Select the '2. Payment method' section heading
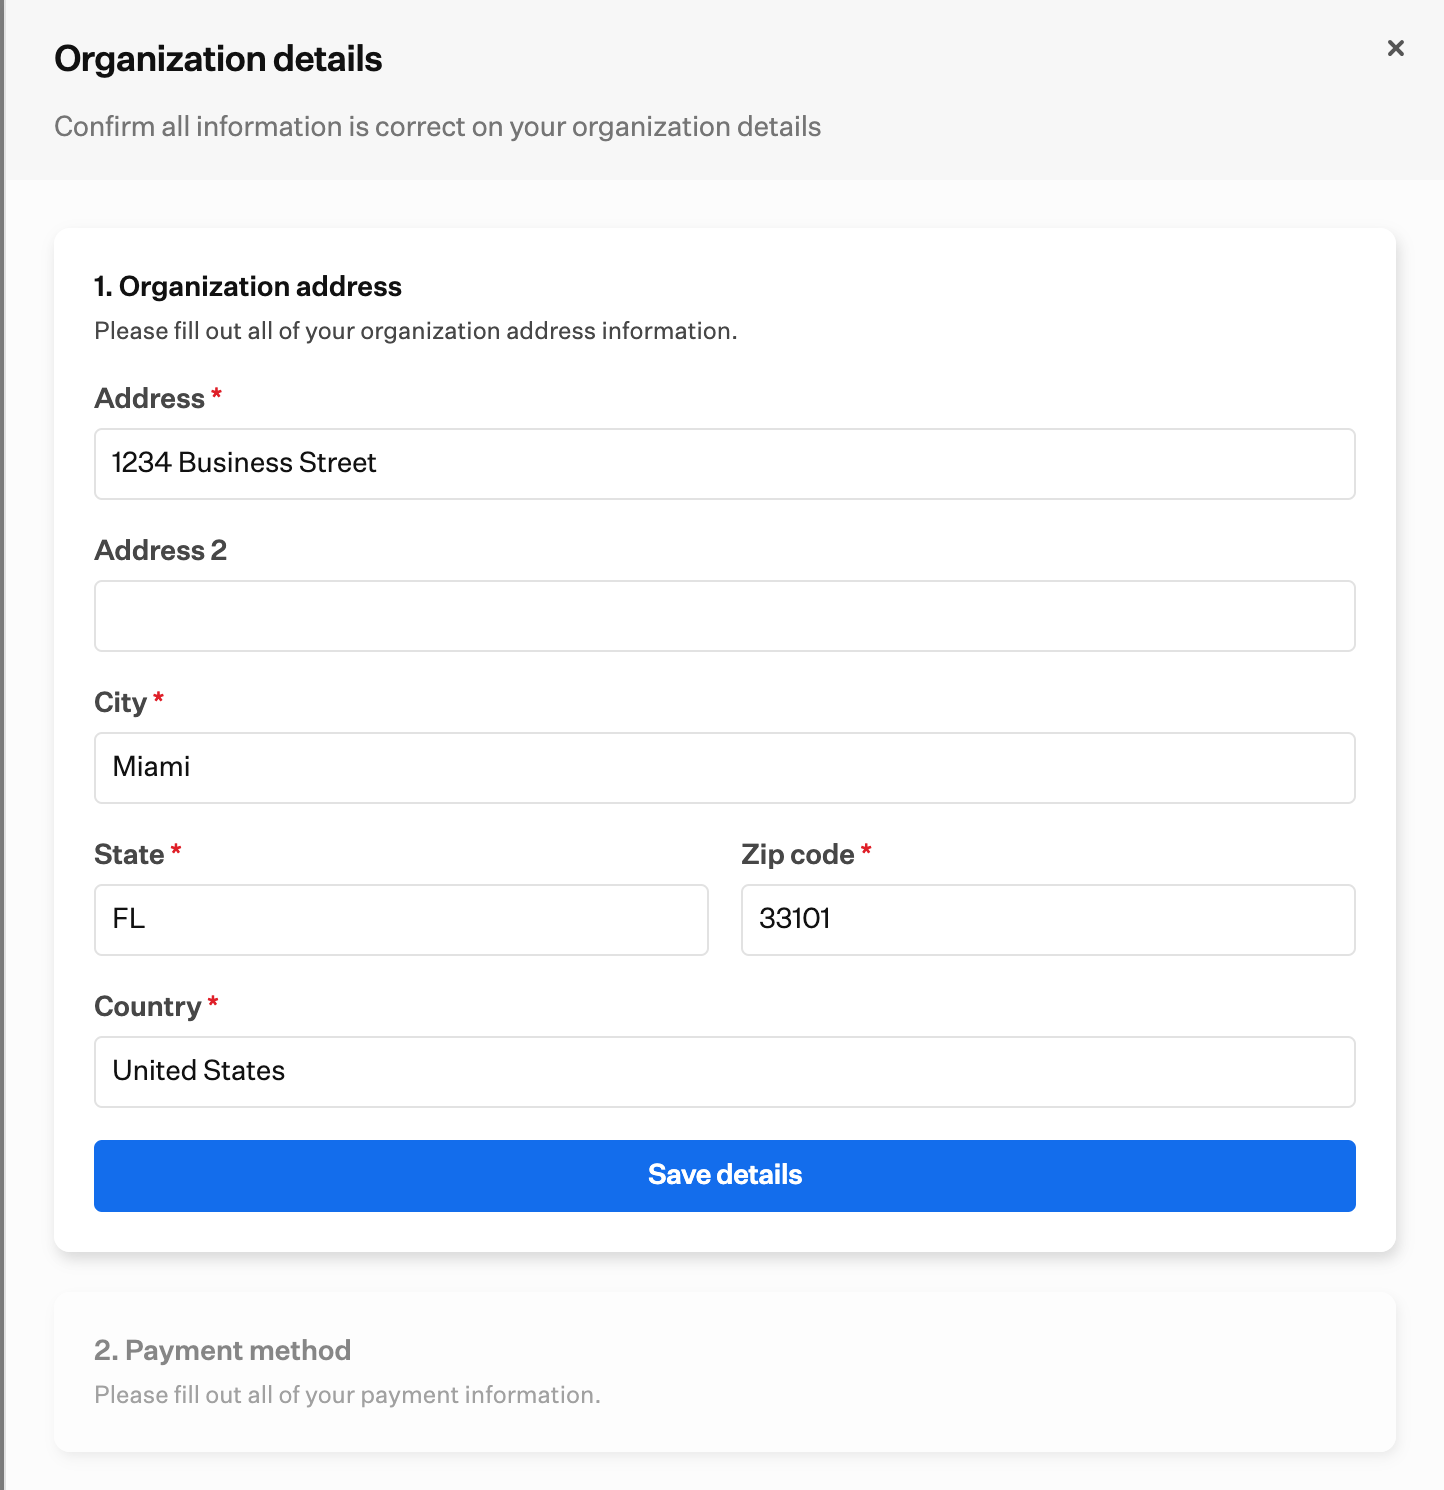Image resolution: width=1444 pixels, height=1490 pixels. click(x=222, y=1350)
